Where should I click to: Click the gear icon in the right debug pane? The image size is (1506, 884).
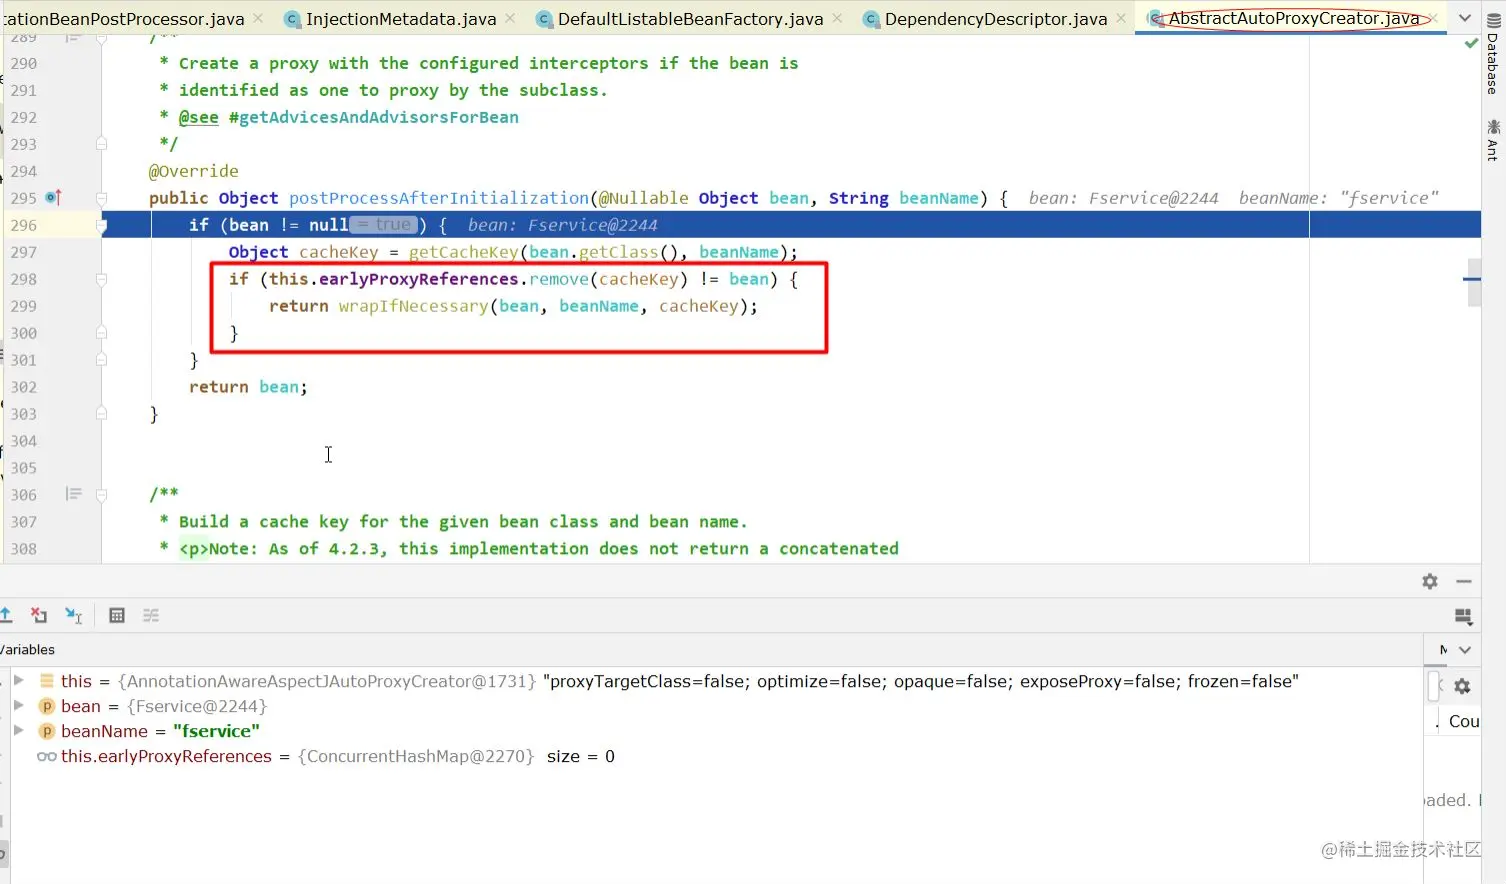(1462, 686)
